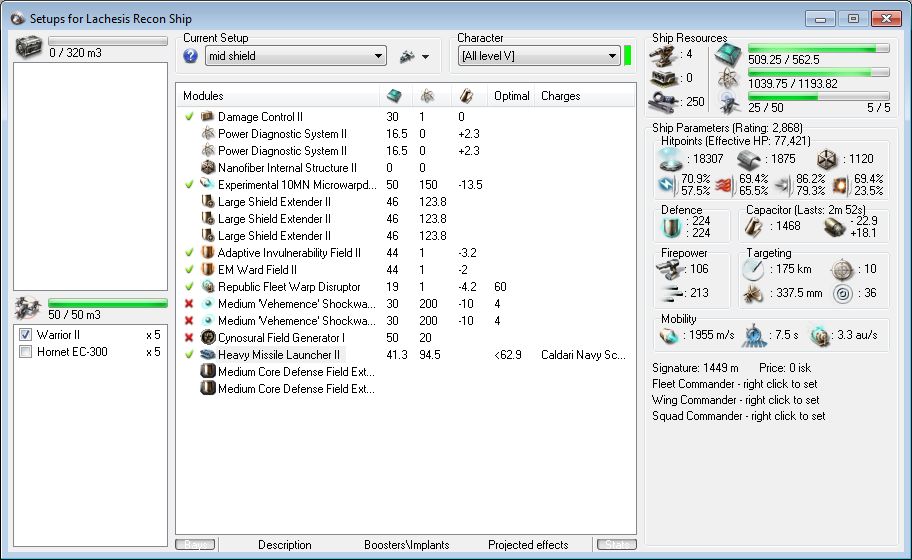Click the Squad Commander line
The height and width of the screenshot is (560, 912).
click(x=738, y=416)
